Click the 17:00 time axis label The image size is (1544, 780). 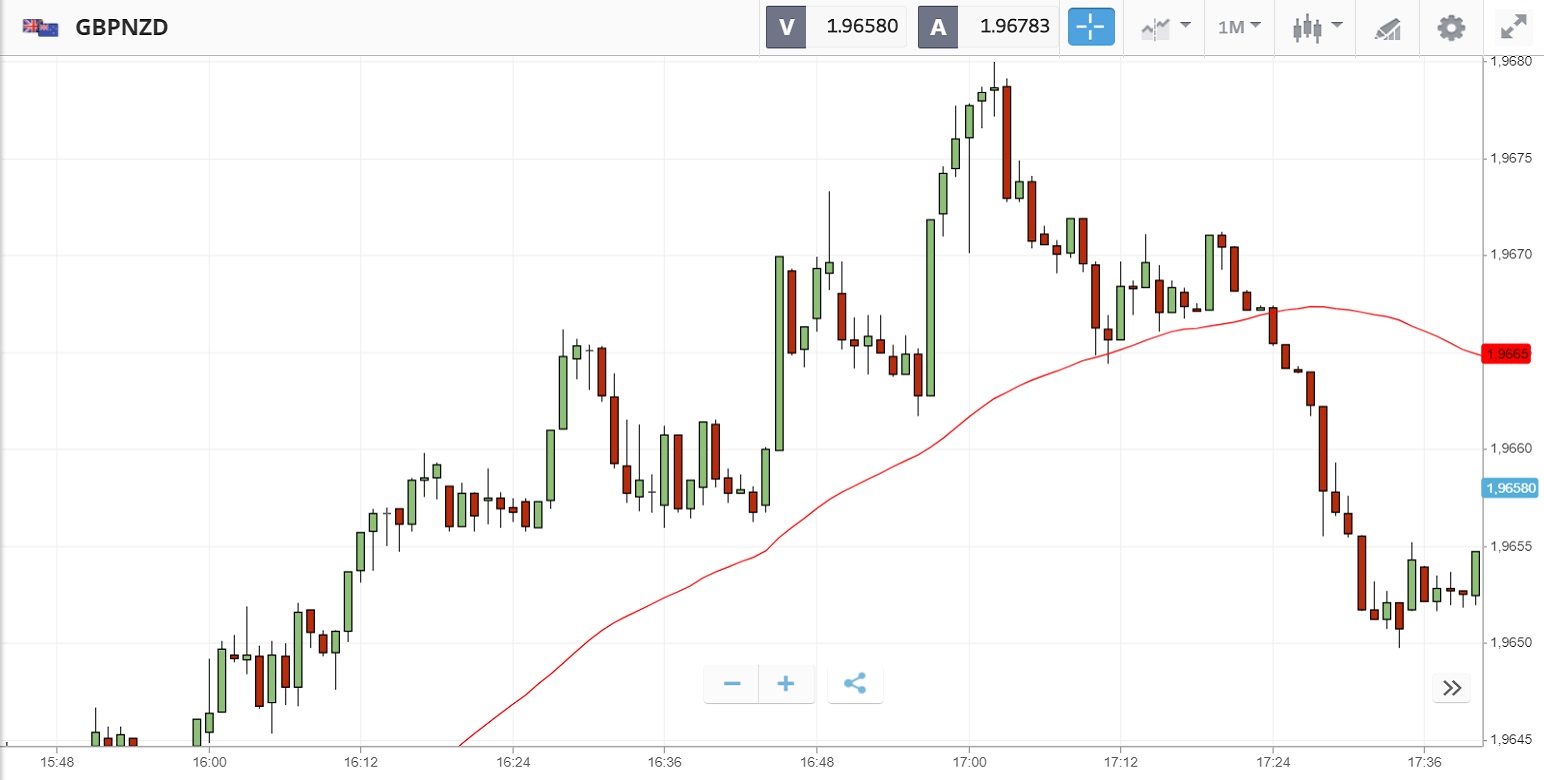pos(969,762)
